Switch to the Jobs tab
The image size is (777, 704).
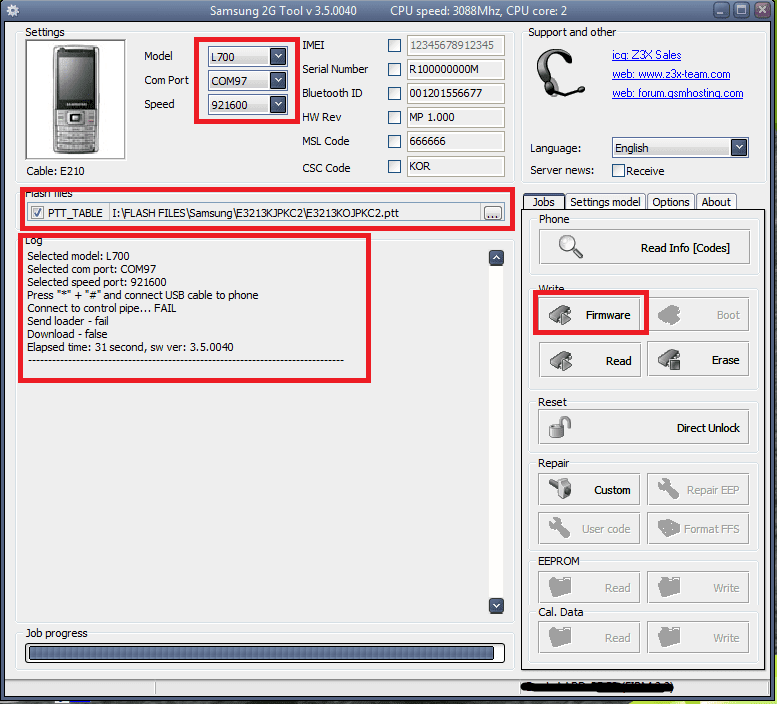[x=544, y=202]
